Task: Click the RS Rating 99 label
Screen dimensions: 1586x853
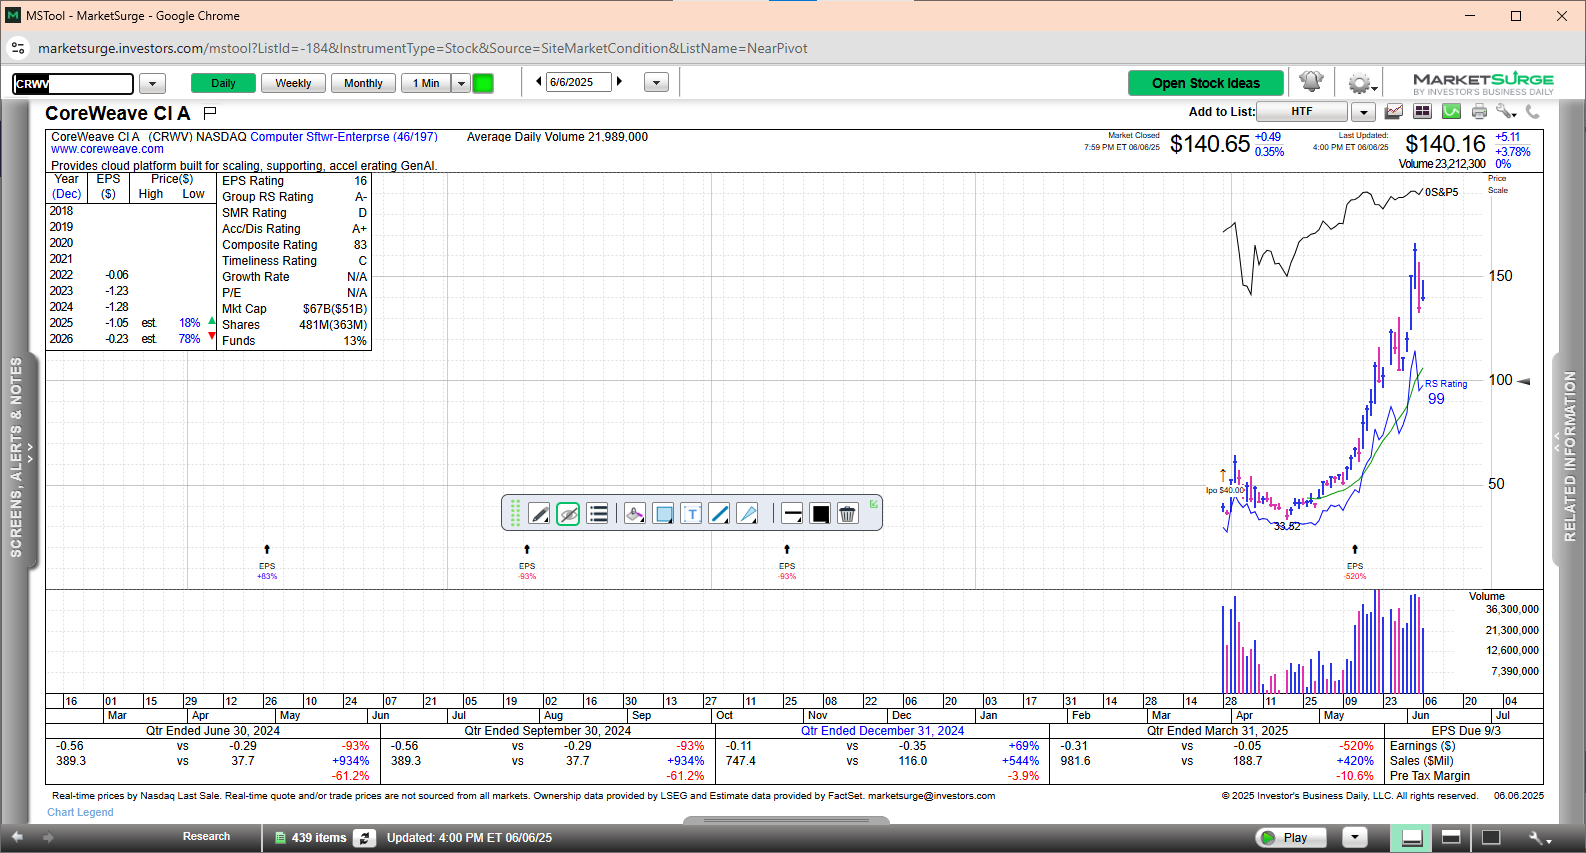Action: pyautogui.click(x=1445, y=392)
